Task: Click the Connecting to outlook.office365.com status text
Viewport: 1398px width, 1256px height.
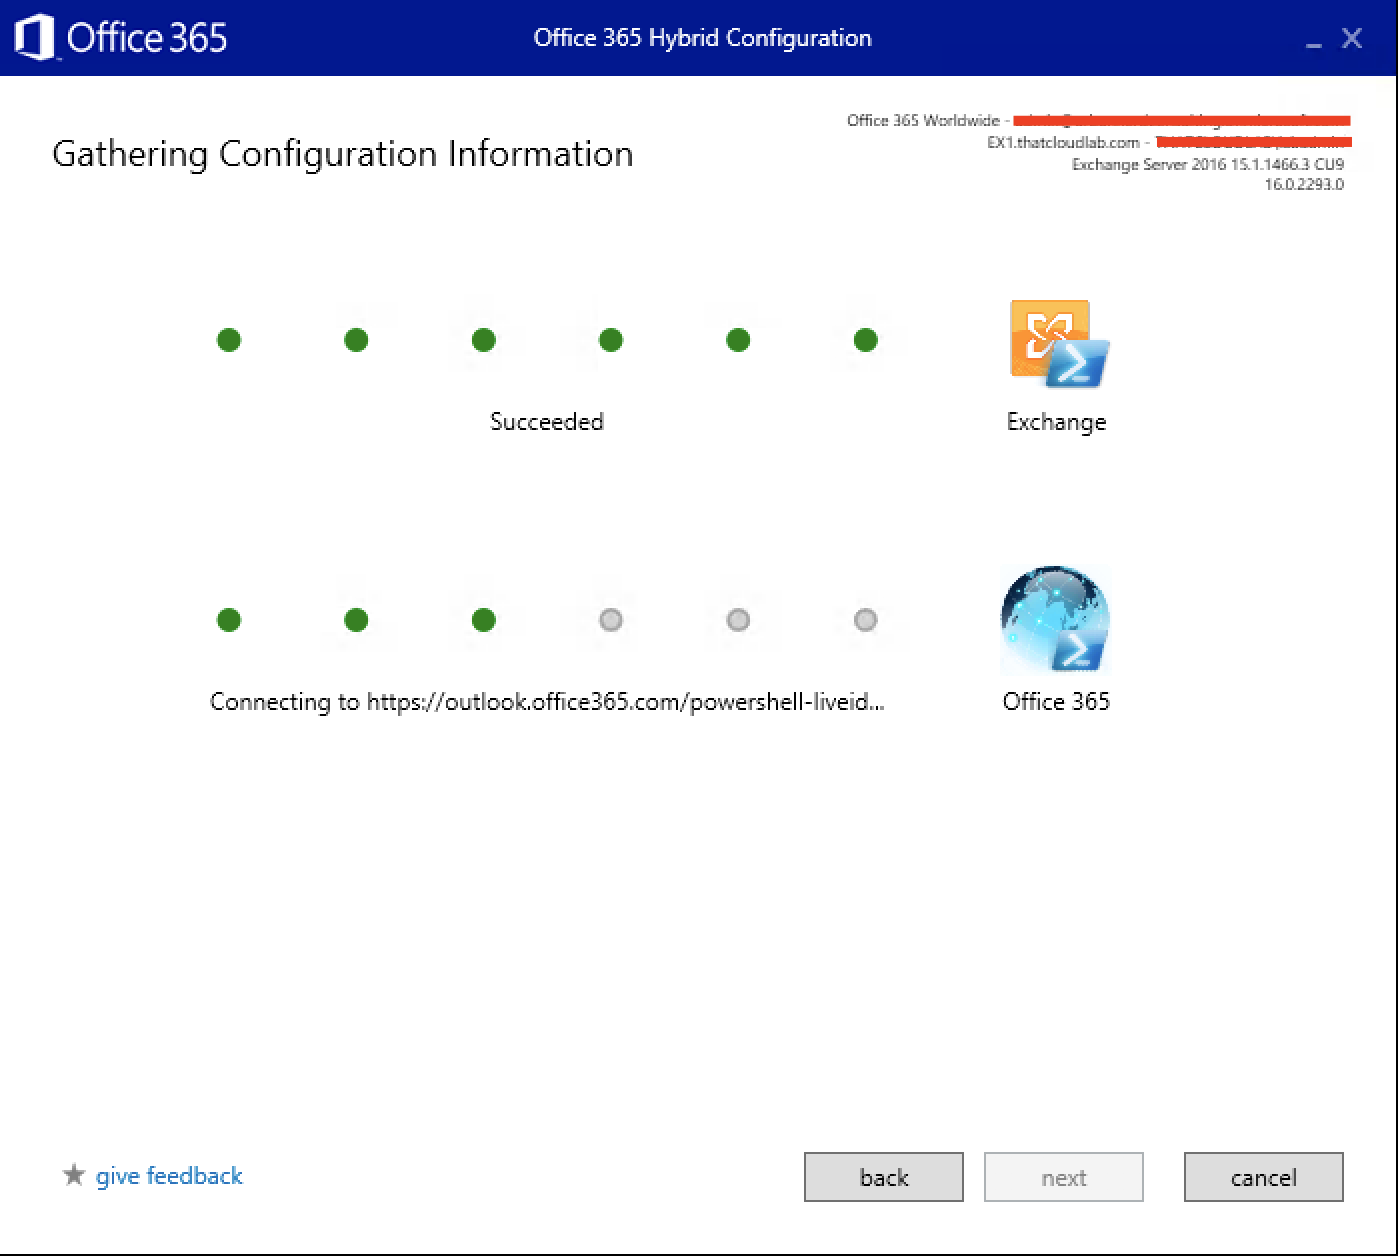Action: 547,702
